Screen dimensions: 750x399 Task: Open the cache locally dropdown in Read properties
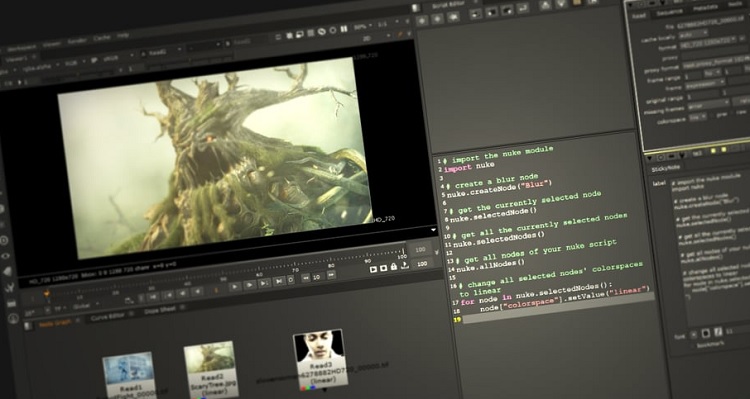[x=693, y=34]
